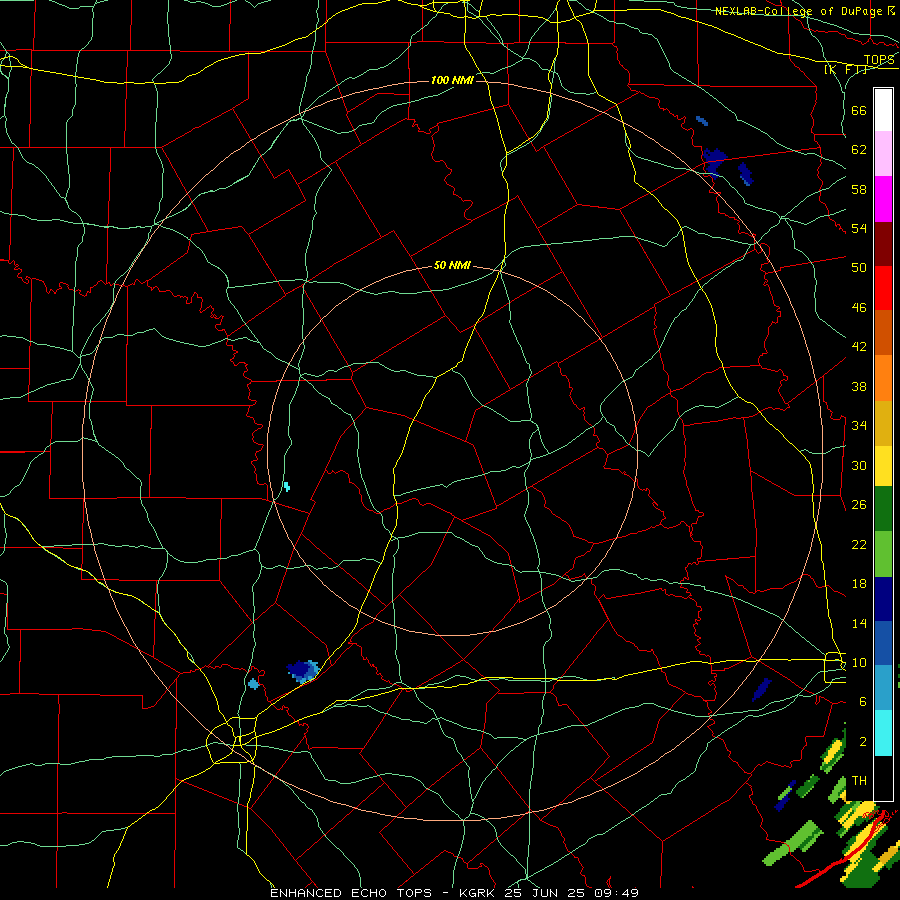Viewport: 900px width, 900px height.
Task: Click the 'TOPS' legend title
Action: 879,60
